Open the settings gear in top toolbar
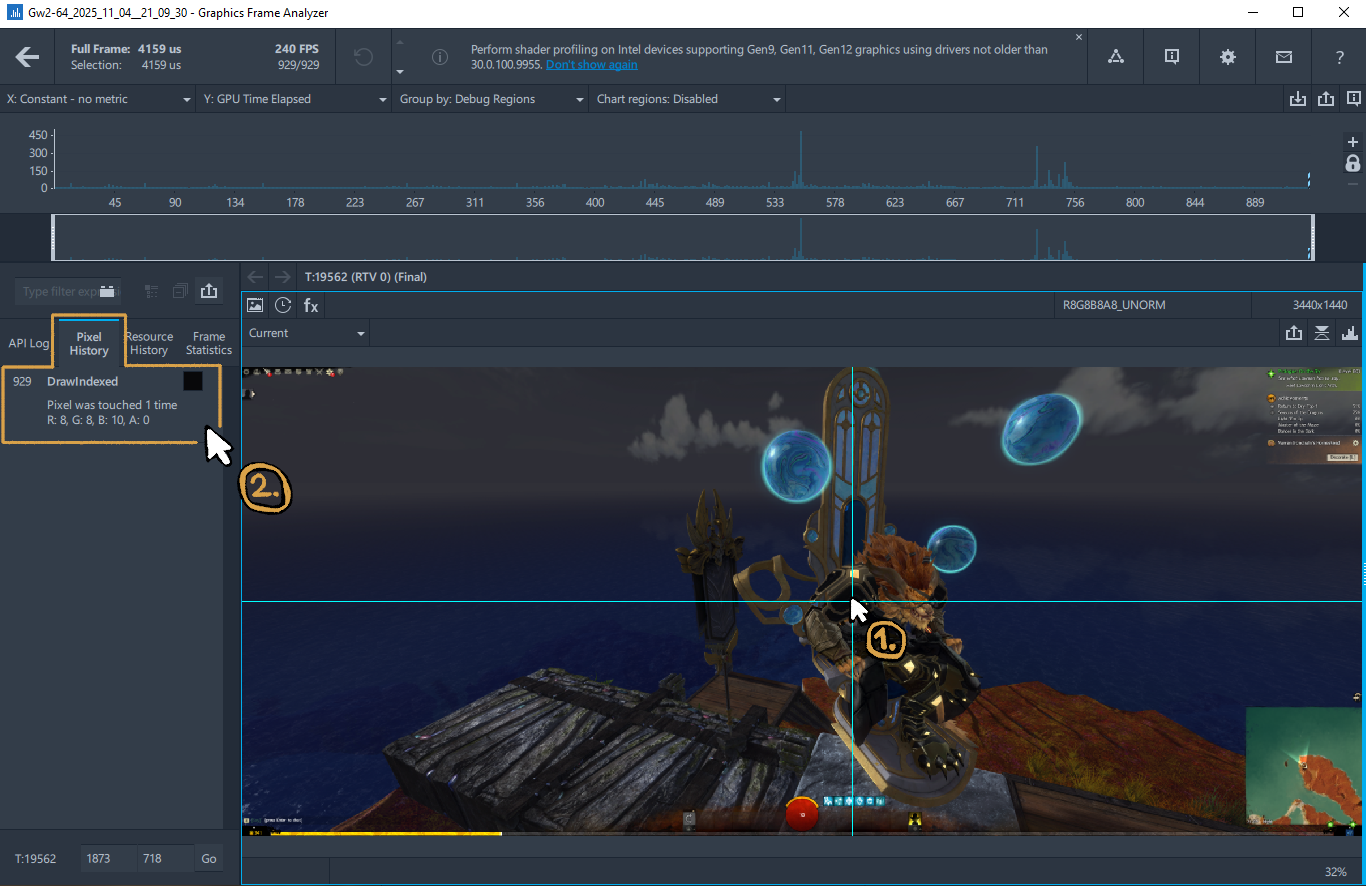Image resolution: width=1366 pixels, height=886 pixels. pos(1228,57)
